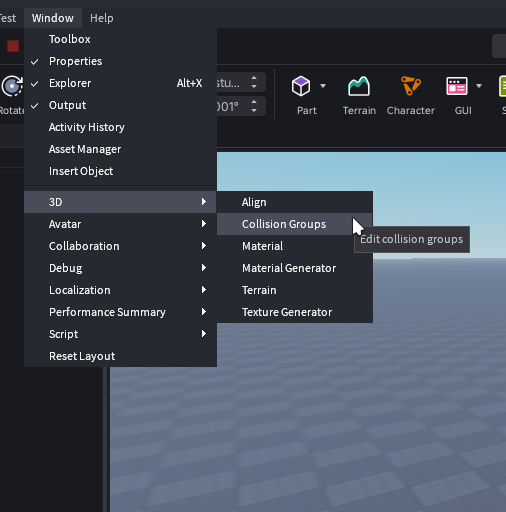Click the Character rig icon
506x512 pixels.
click(411, 86)
